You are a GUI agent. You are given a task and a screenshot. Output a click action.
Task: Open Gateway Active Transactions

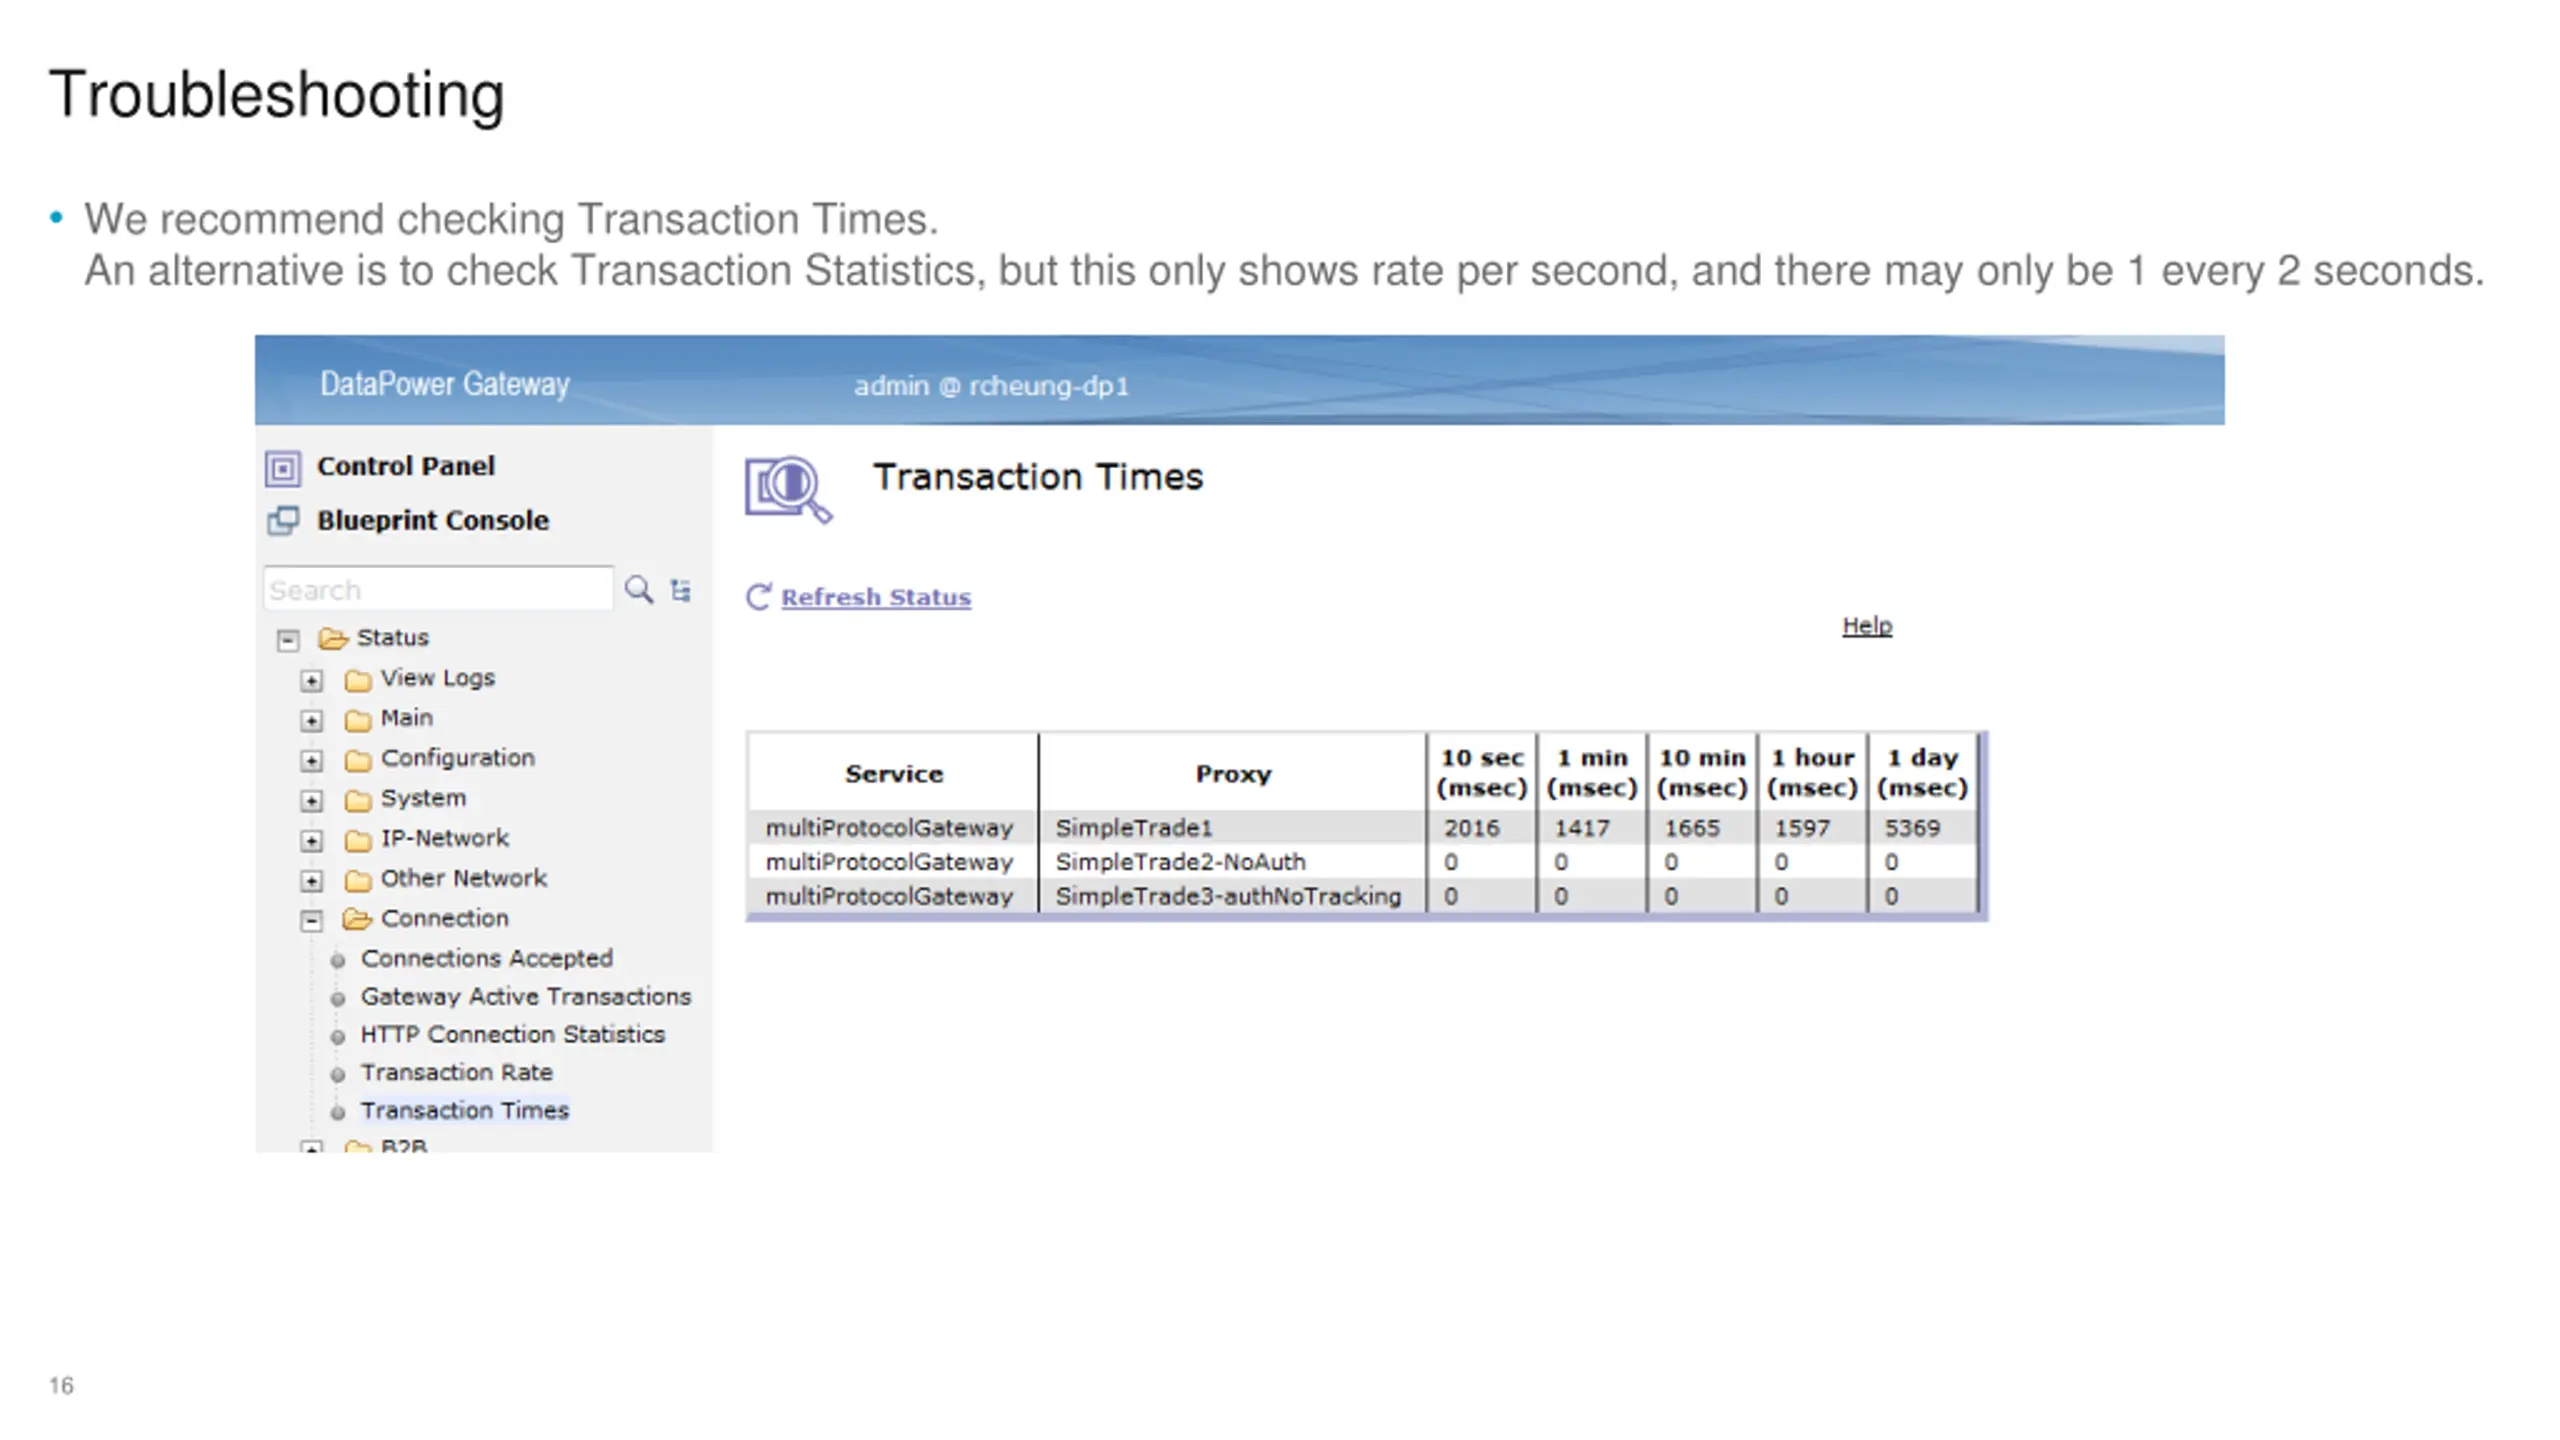[x=526, y=996]
